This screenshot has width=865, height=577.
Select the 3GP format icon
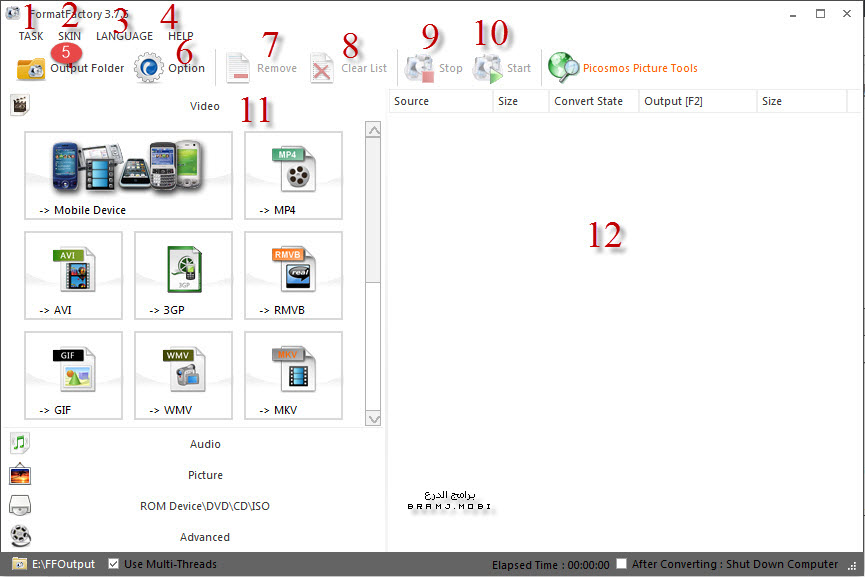pyautogui.click(x=183, y=276)
